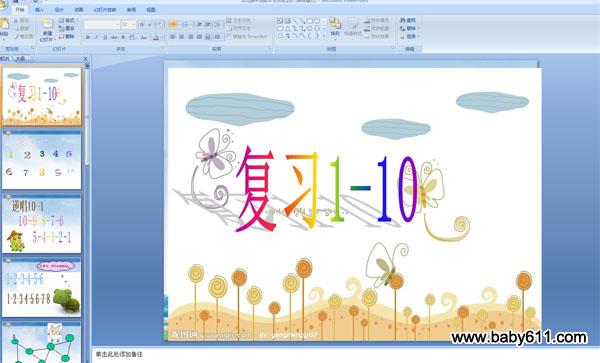Switch to the View (视图) tab
The height and width of the screenshot is (363, 600).
pos(150,10)
